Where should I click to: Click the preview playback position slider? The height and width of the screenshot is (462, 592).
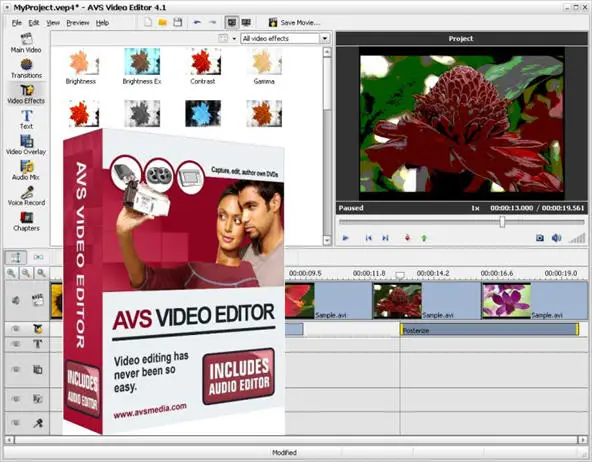pyautogui.click(x=461, y=222)
